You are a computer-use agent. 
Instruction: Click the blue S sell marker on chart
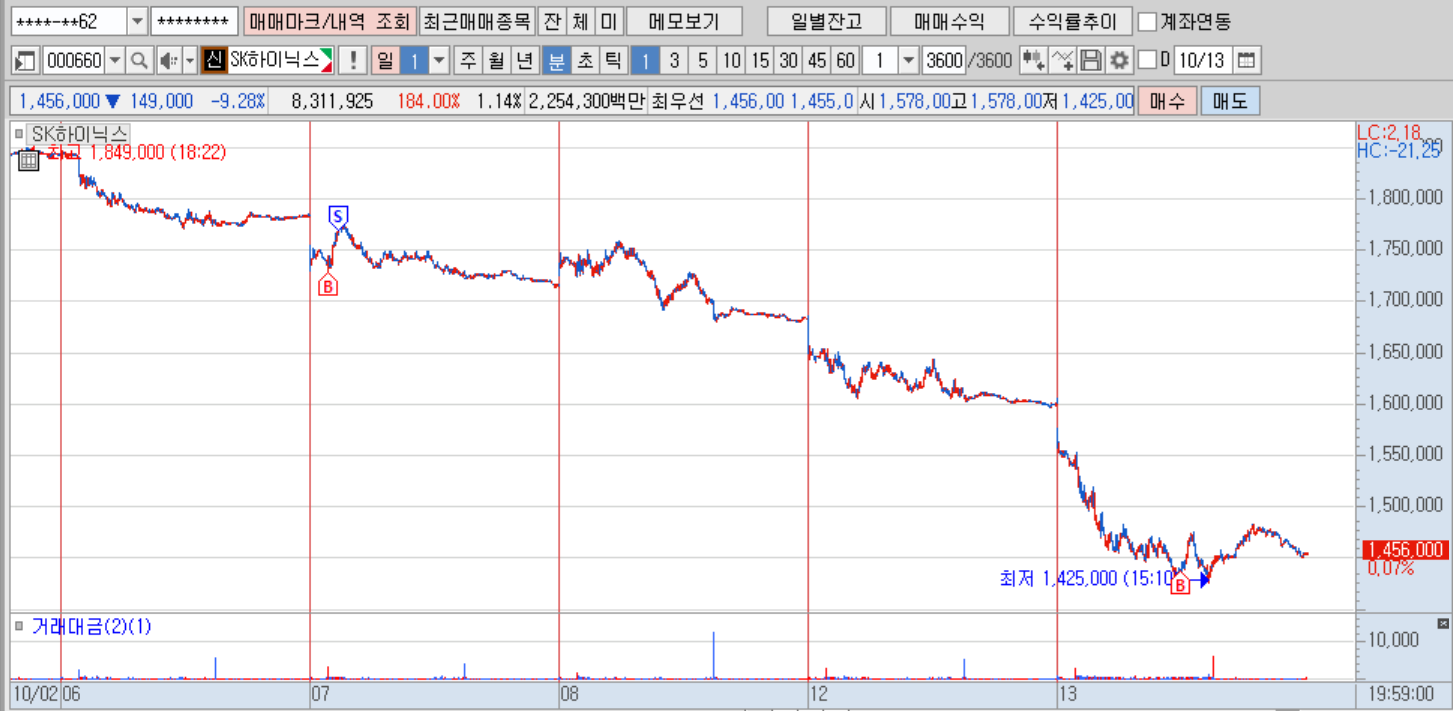[338, 215]
